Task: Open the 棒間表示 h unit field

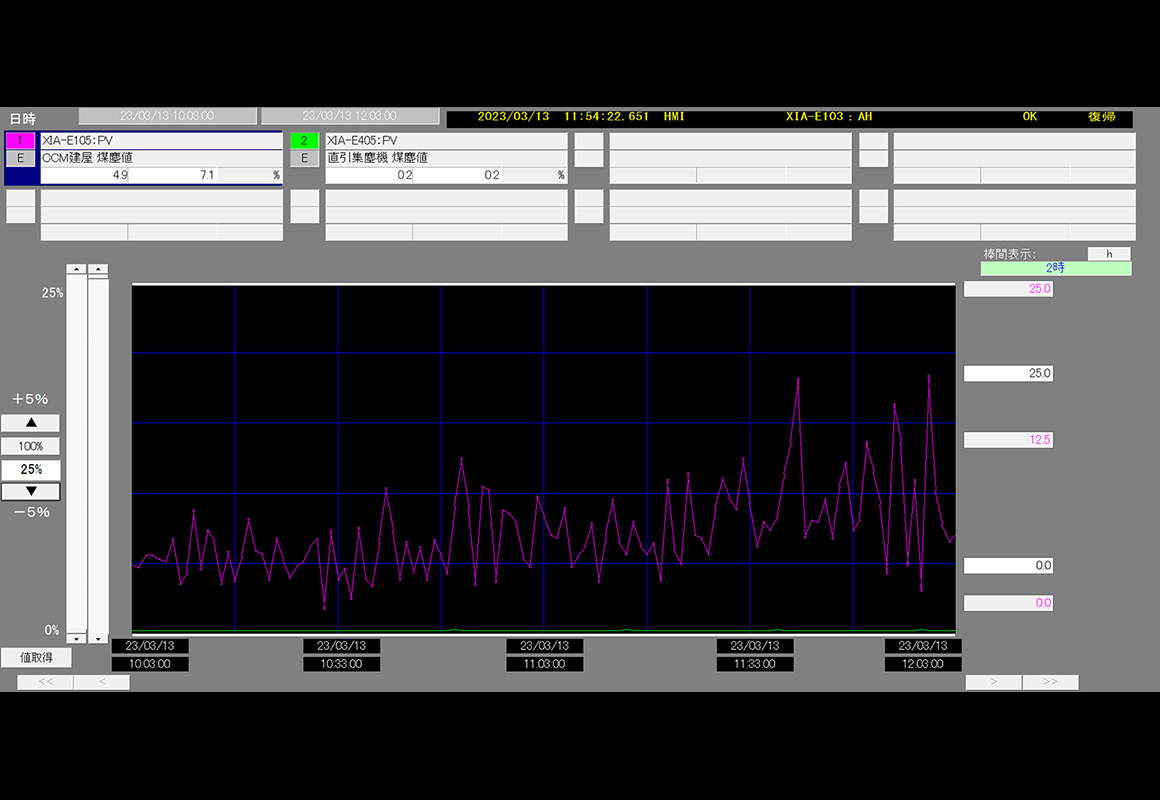Action: point(1109,254)
